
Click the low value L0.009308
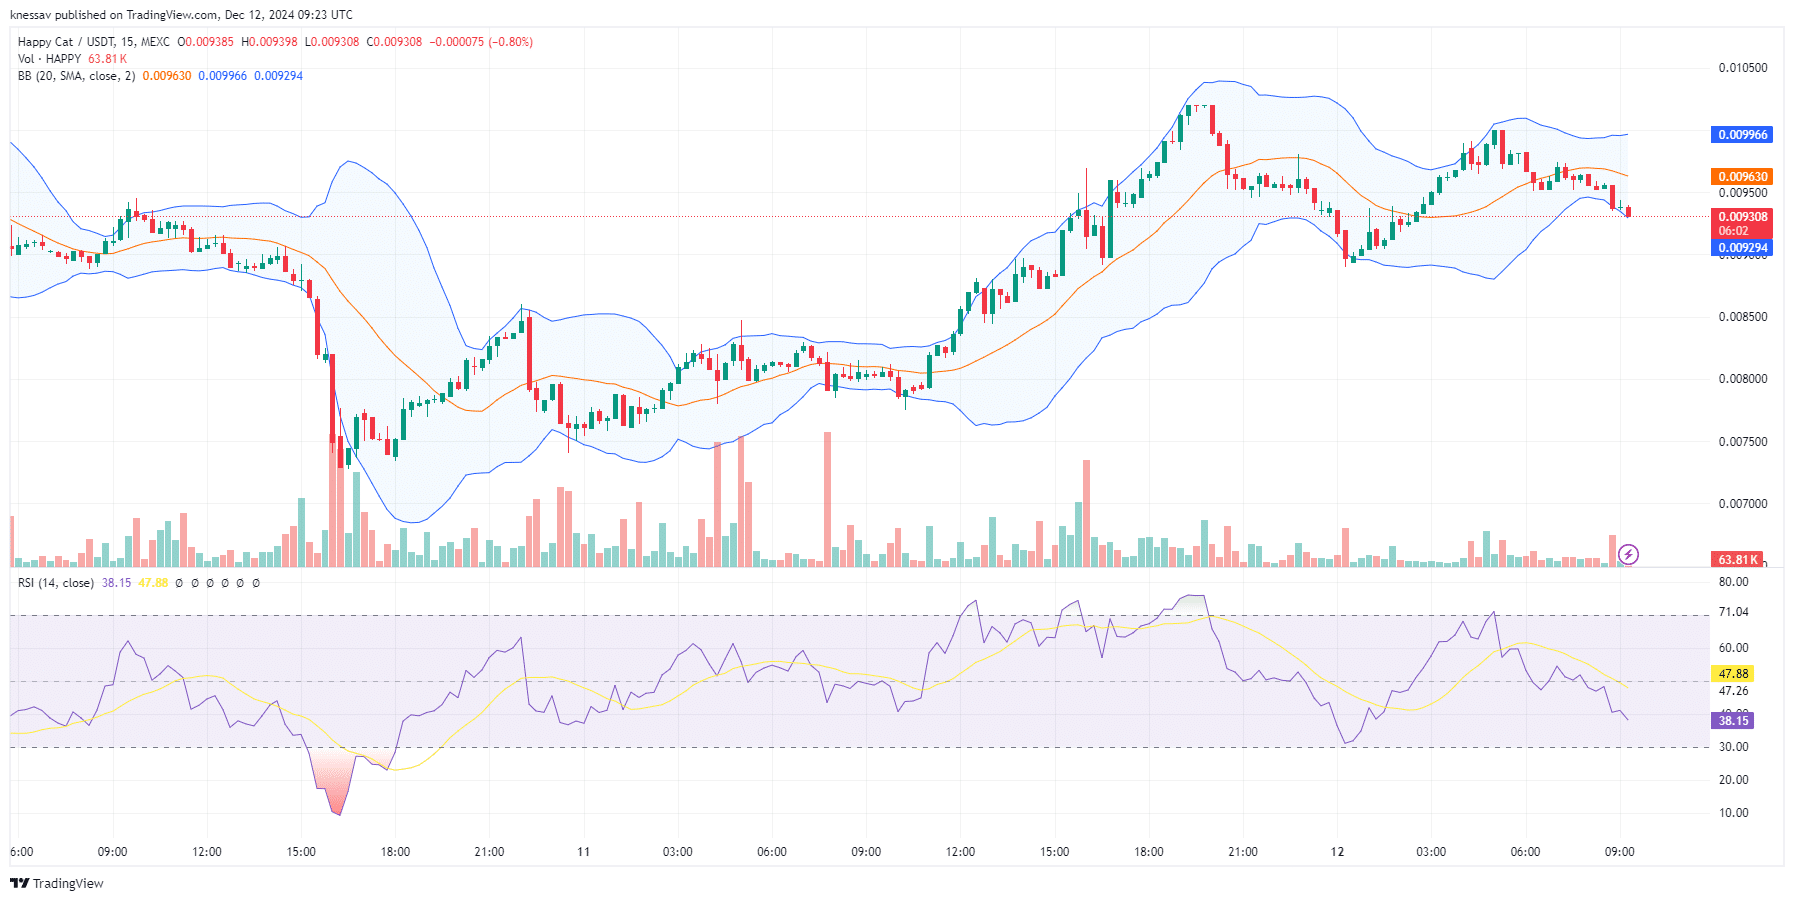click(x=332, y=42)
